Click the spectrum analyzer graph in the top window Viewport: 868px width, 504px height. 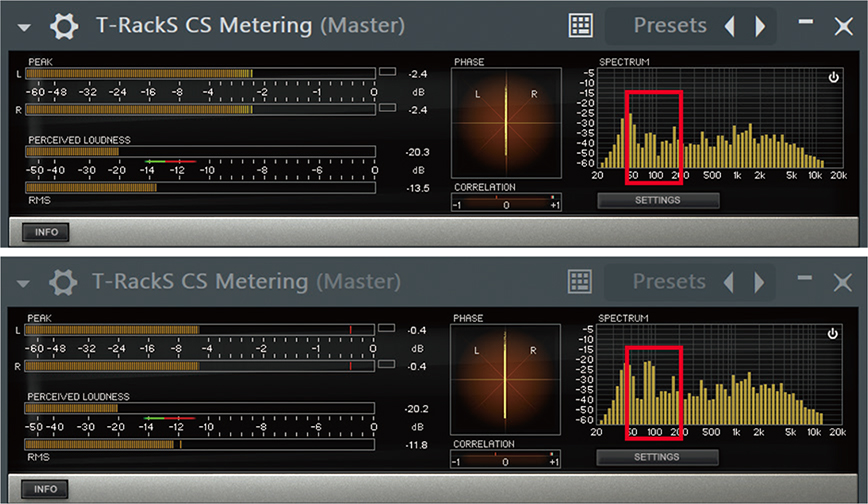pyautogui.click(x=720, y=119)
